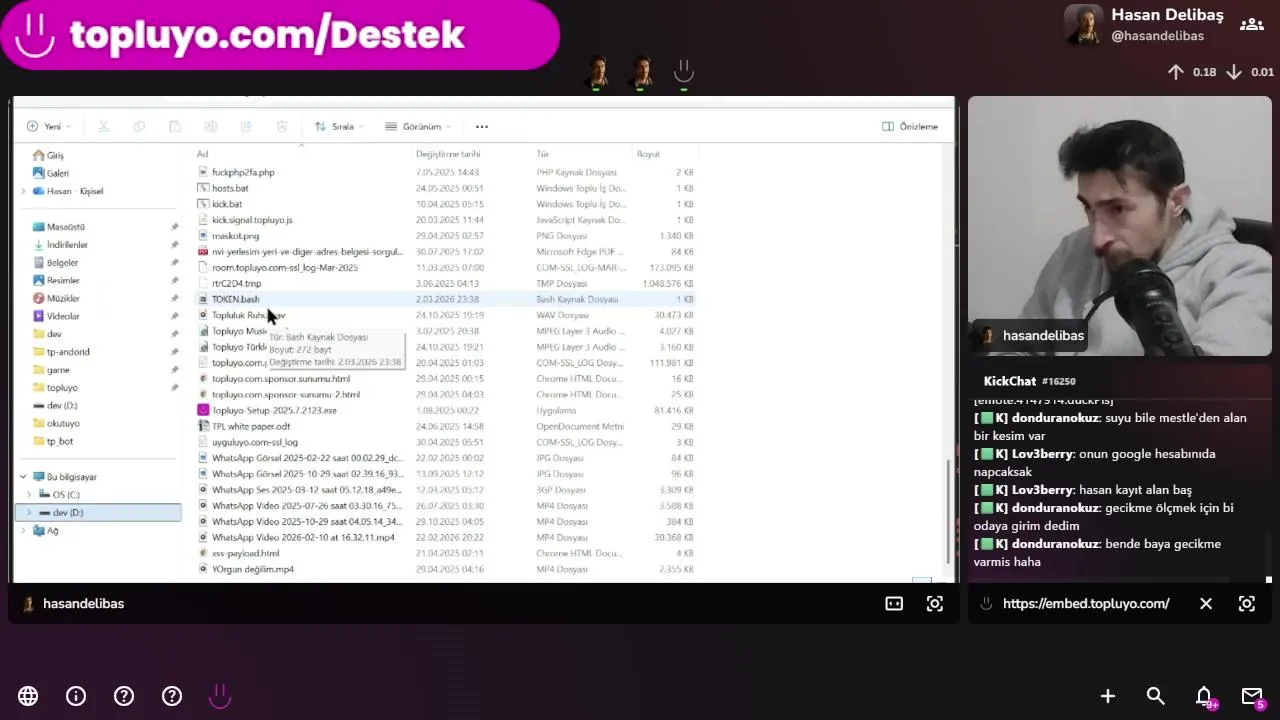Open the Görünüm view dropdown
Image resolution: width=1280 pixels, height=720 pixels.
418,127
